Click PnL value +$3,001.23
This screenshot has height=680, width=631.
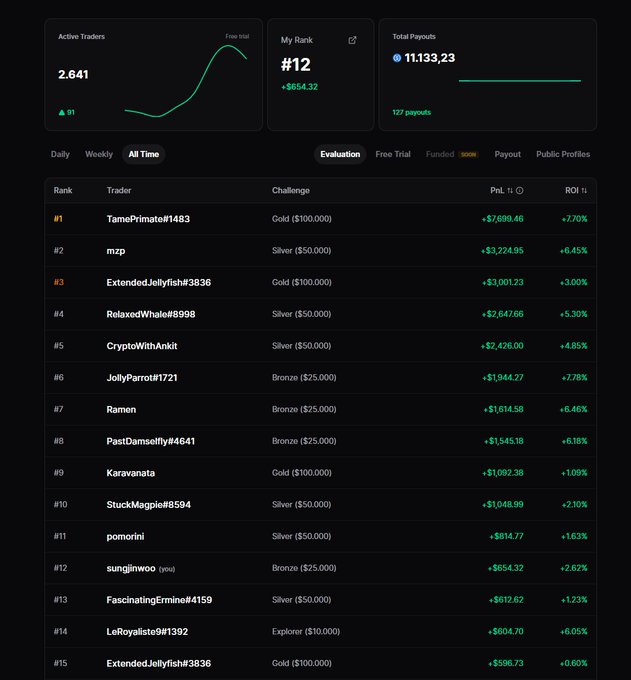[x=503, y=282]
